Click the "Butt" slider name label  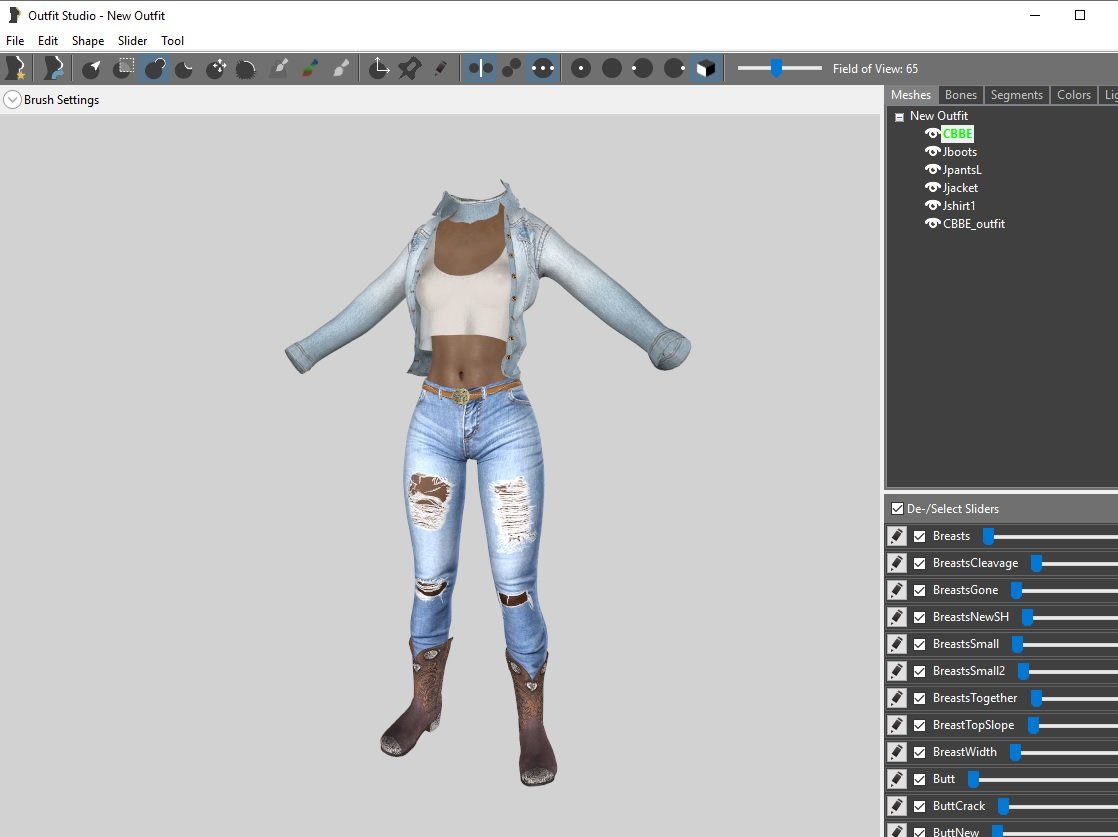point(944,779)
